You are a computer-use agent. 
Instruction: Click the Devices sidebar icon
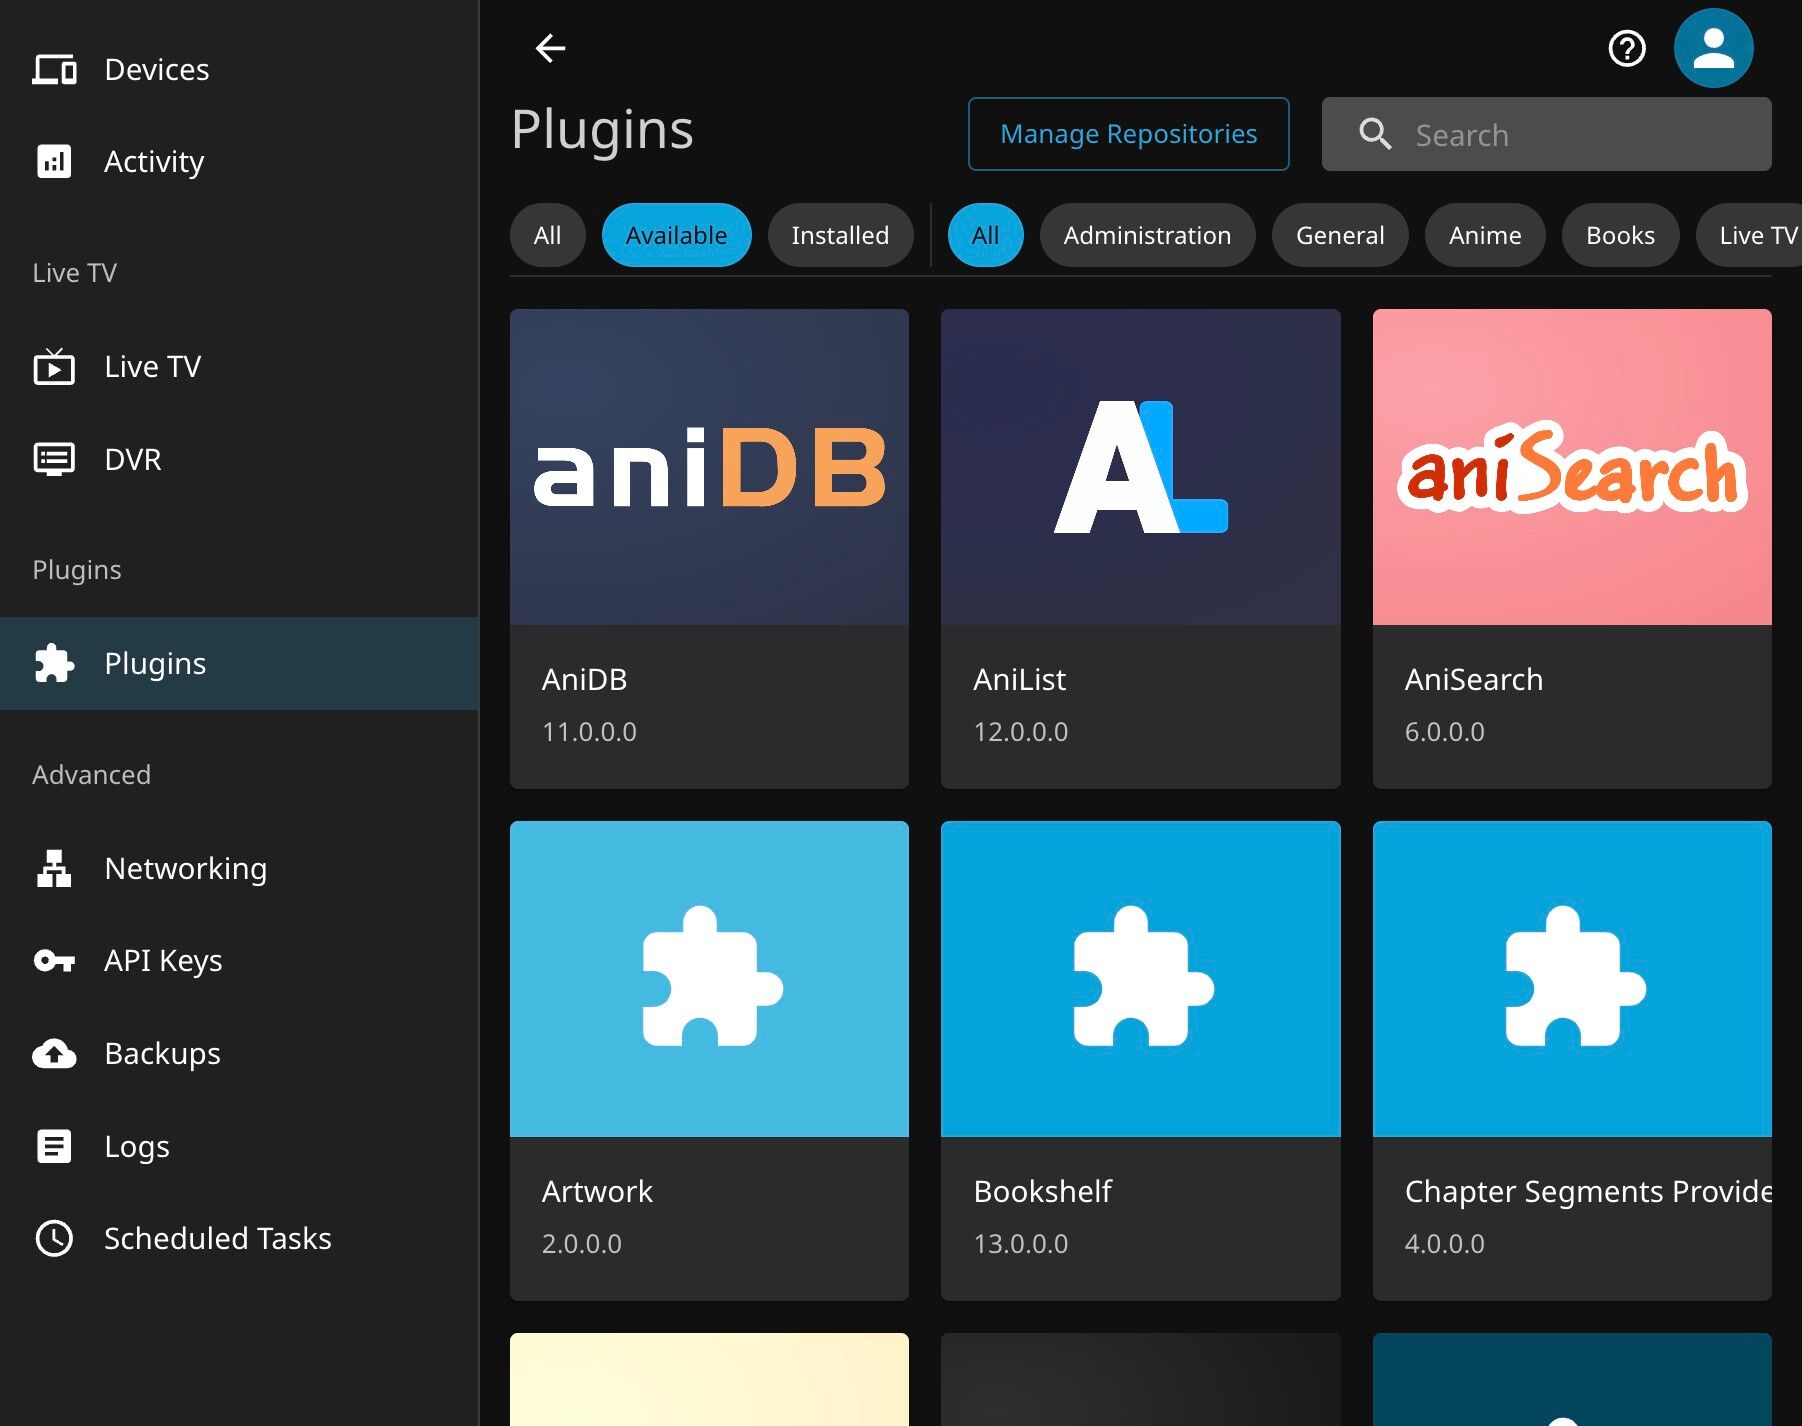click(x=54, y=70)
